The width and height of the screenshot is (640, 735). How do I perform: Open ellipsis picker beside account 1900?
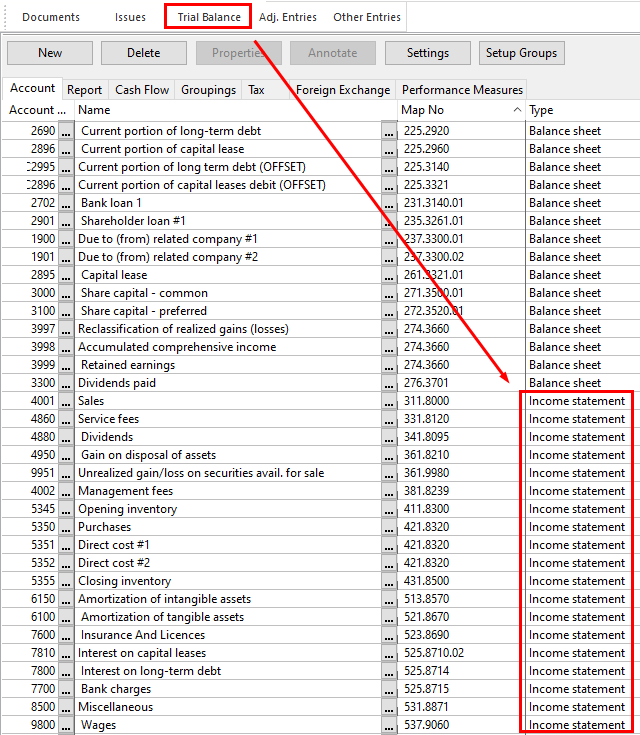click(x=66, y=239)
